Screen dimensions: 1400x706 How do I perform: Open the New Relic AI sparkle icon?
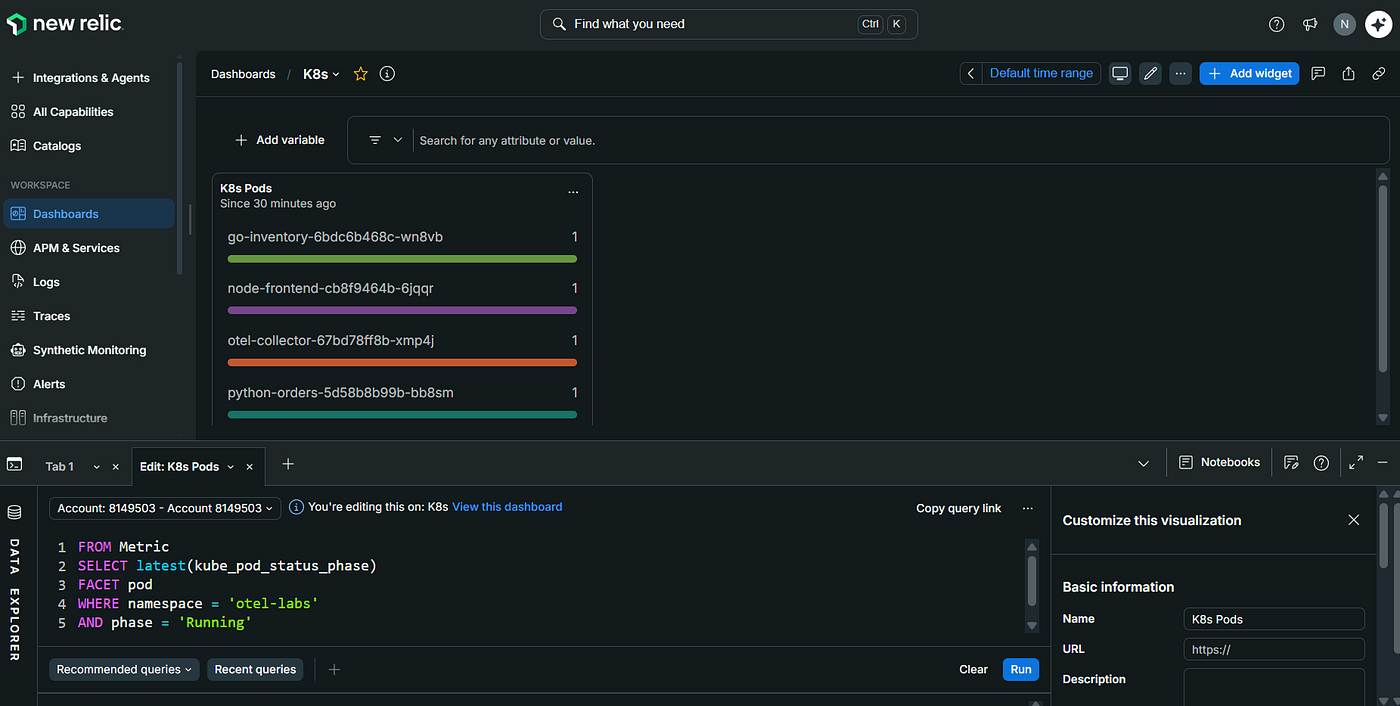pyautogui.click(x=1378, y=24)
